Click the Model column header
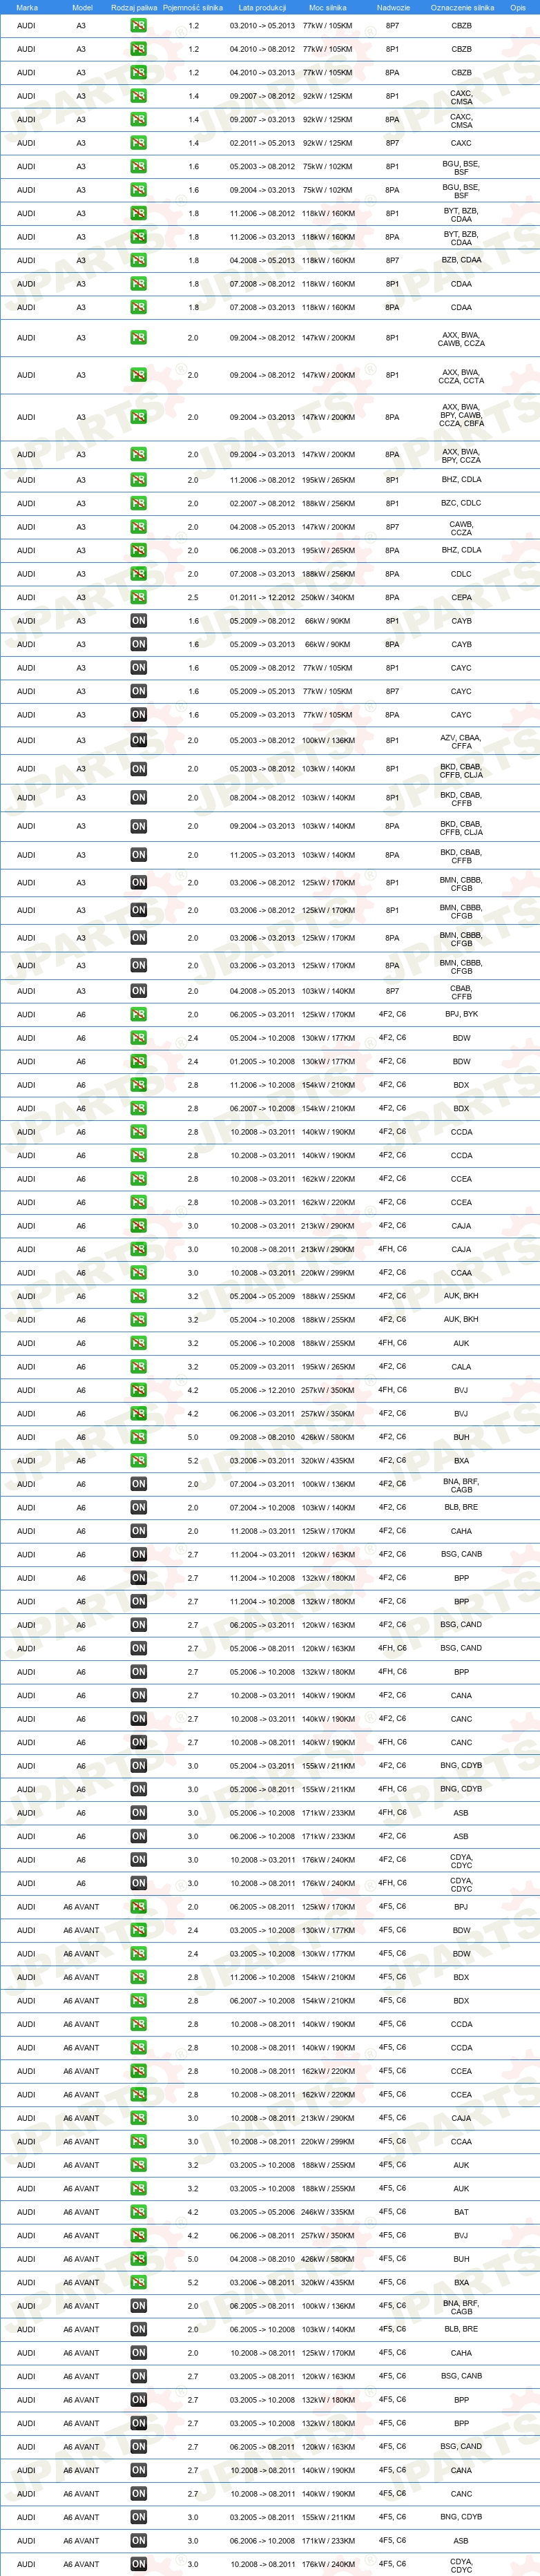Viewport: 540px width, 2576px height. [82, 7]
